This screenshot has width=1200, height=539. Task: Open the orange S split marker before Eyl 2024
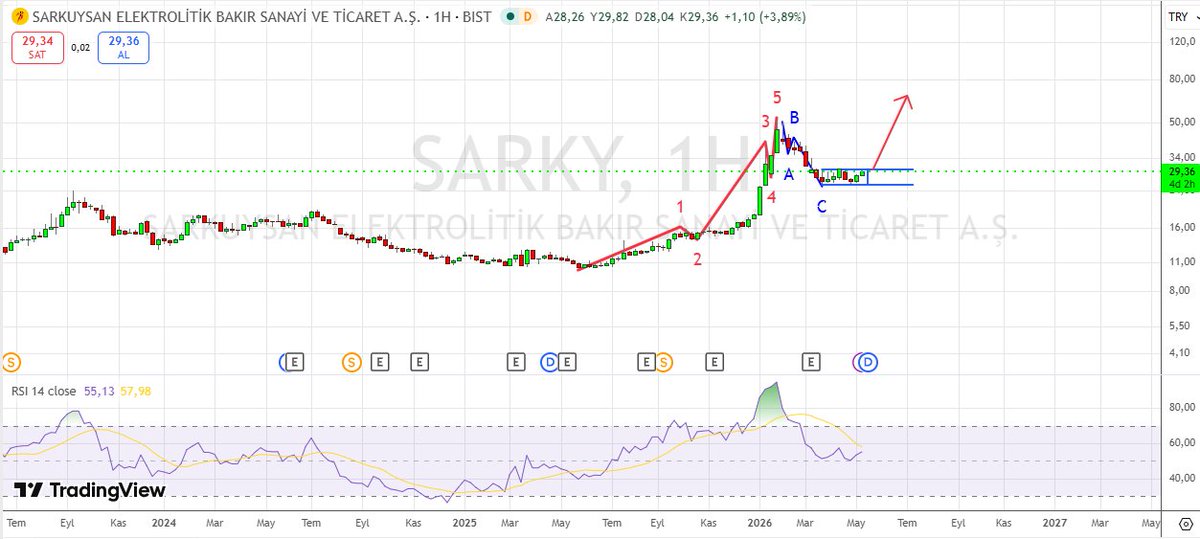click(x=351, y=361)
